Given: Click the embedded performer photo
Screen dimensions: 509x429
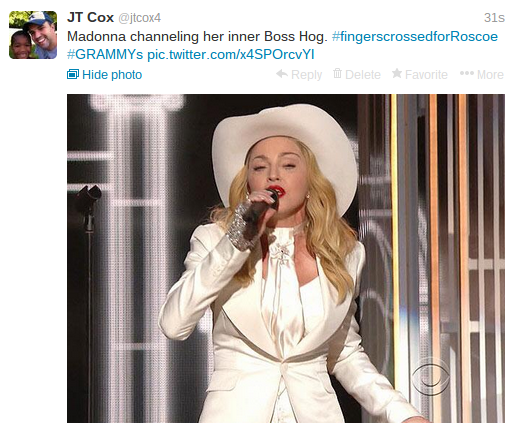Looking at the screenshot, I should [286, 258].
